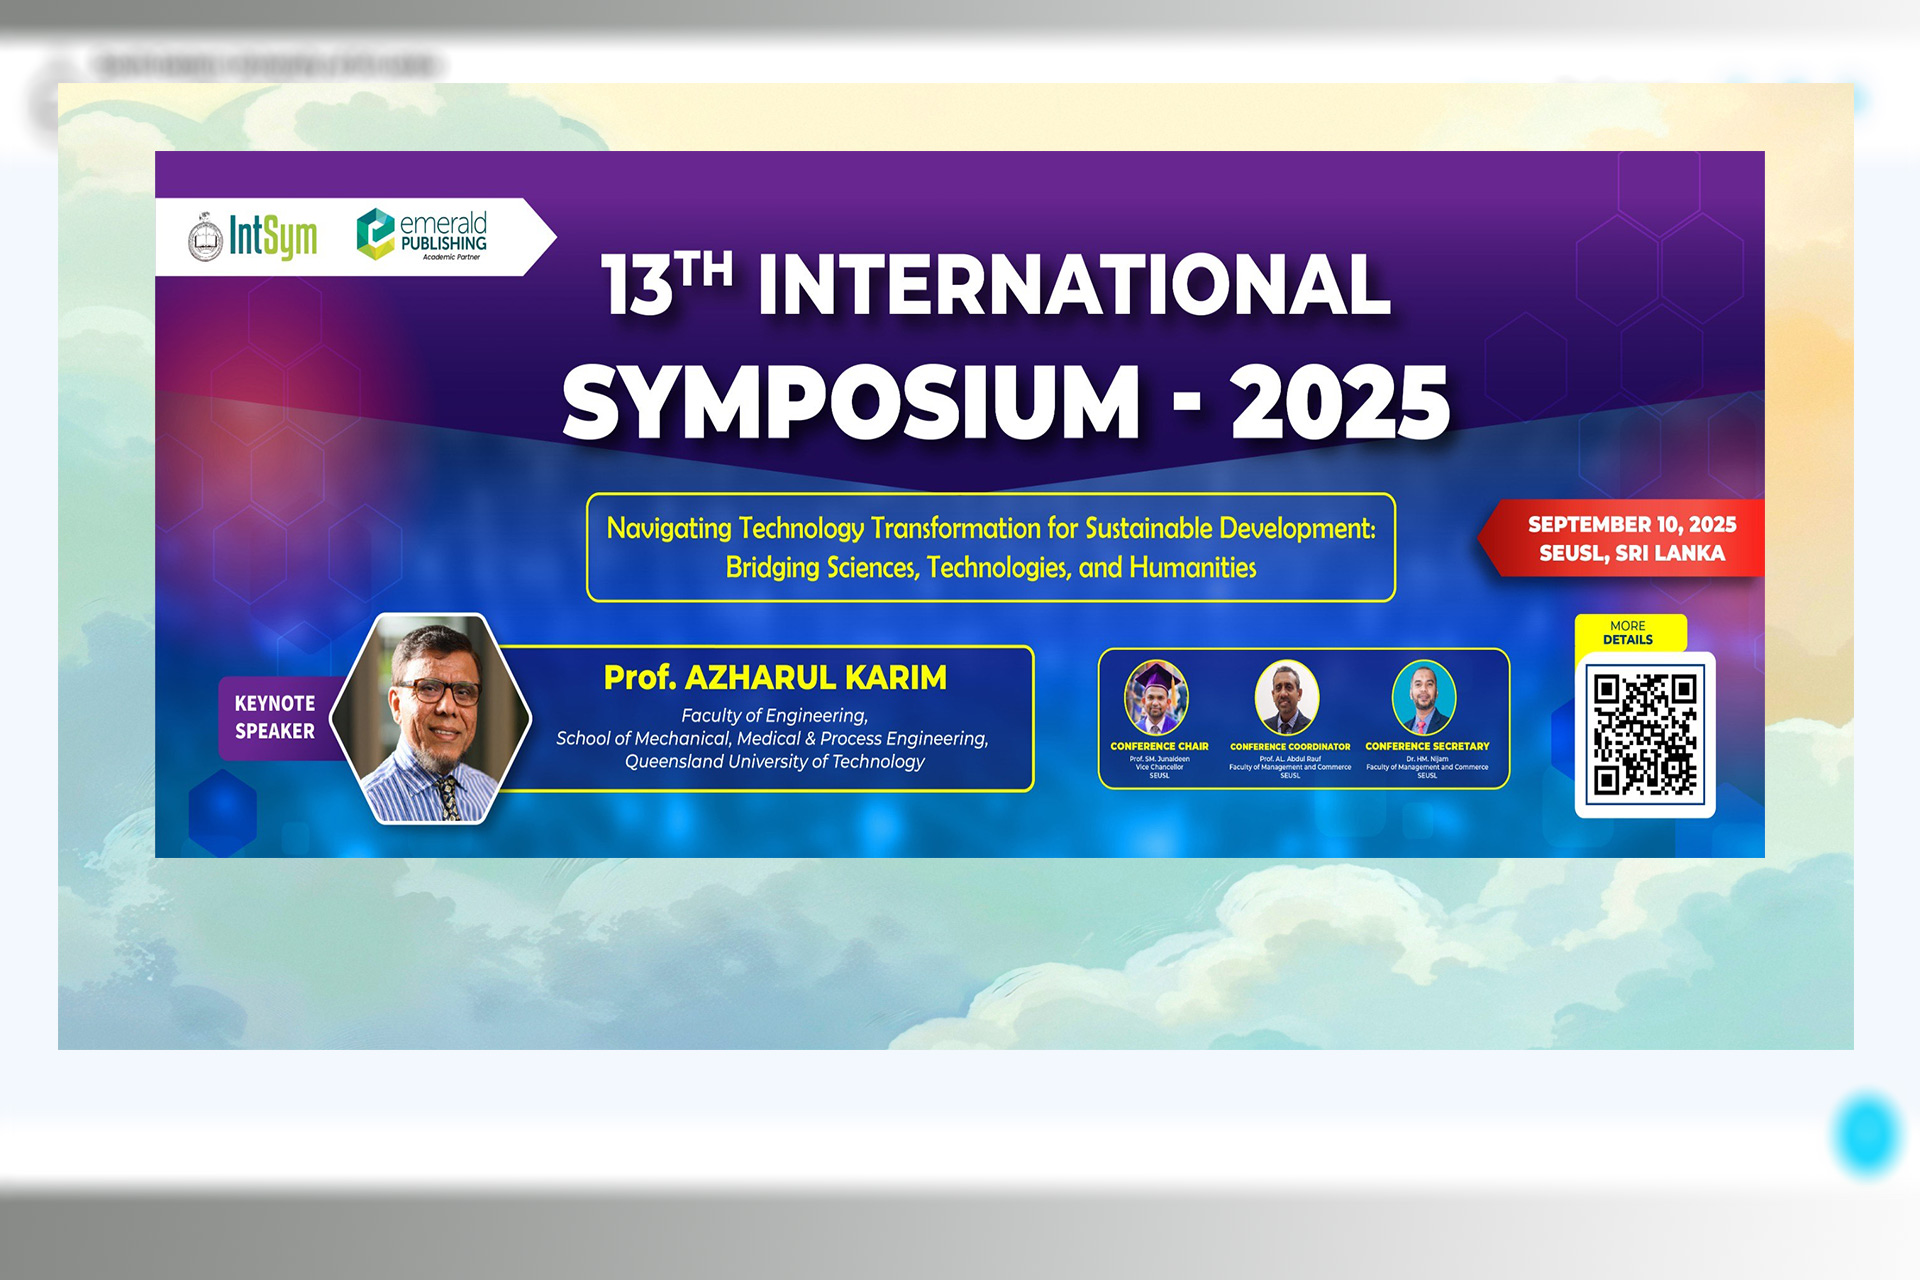Click the "MORE DETAILS" yellow label
Image resolution: width=1920 pixels, height=1280 pixels.
pyautogui.click(x=1629, y=633)
